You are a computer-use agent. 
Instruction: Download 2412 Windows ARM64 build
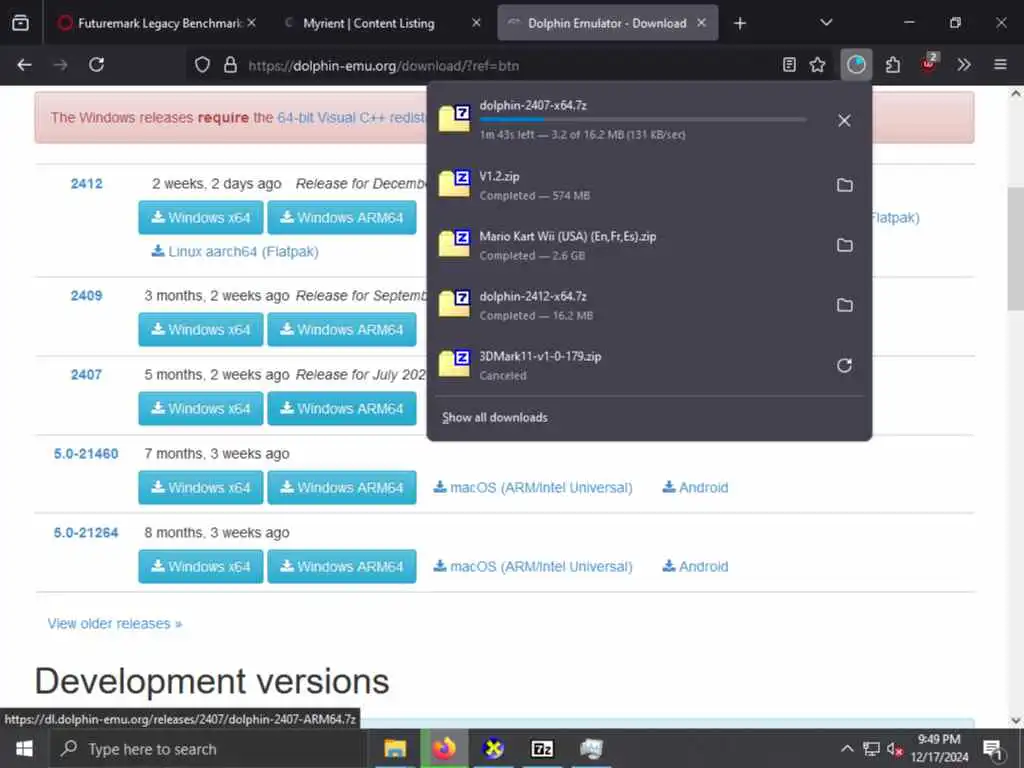(x=342, y=217)
